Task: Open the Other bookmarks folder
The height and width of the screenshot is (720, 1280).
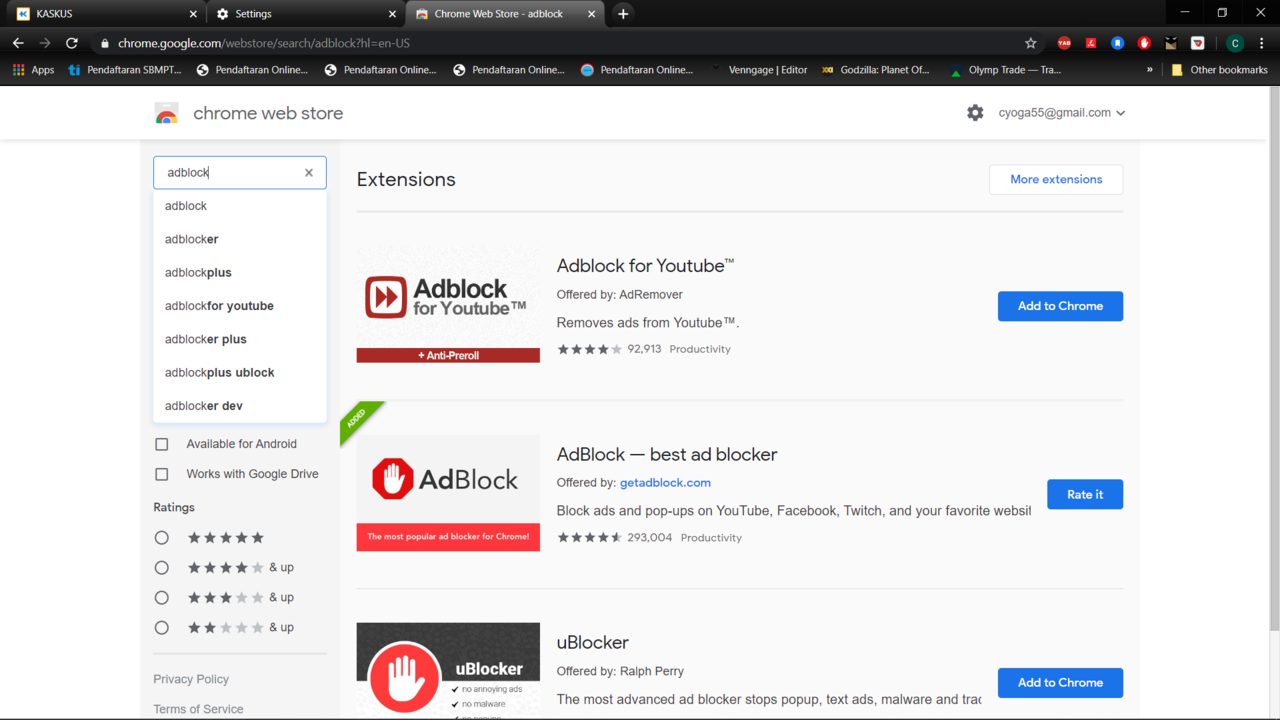Action: 1219,70
